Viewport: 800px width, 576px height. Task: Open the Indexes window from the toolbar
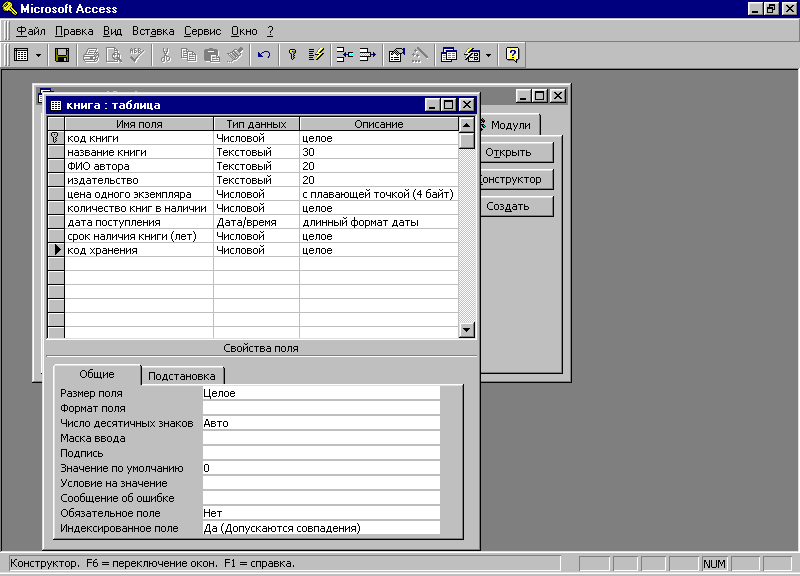316,55
